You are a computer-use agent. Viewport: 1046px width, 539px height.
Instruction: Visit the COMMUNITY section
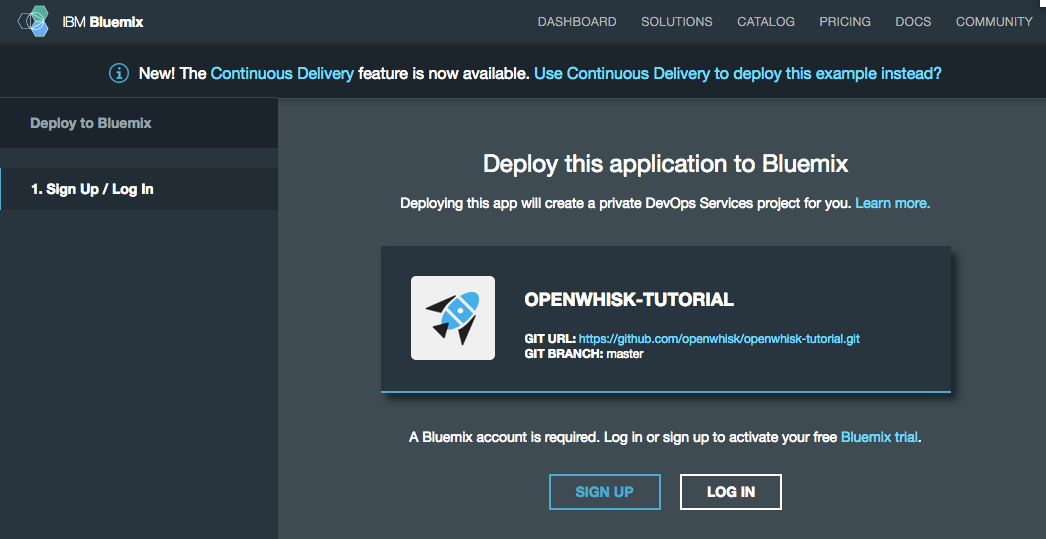(994, 22)
